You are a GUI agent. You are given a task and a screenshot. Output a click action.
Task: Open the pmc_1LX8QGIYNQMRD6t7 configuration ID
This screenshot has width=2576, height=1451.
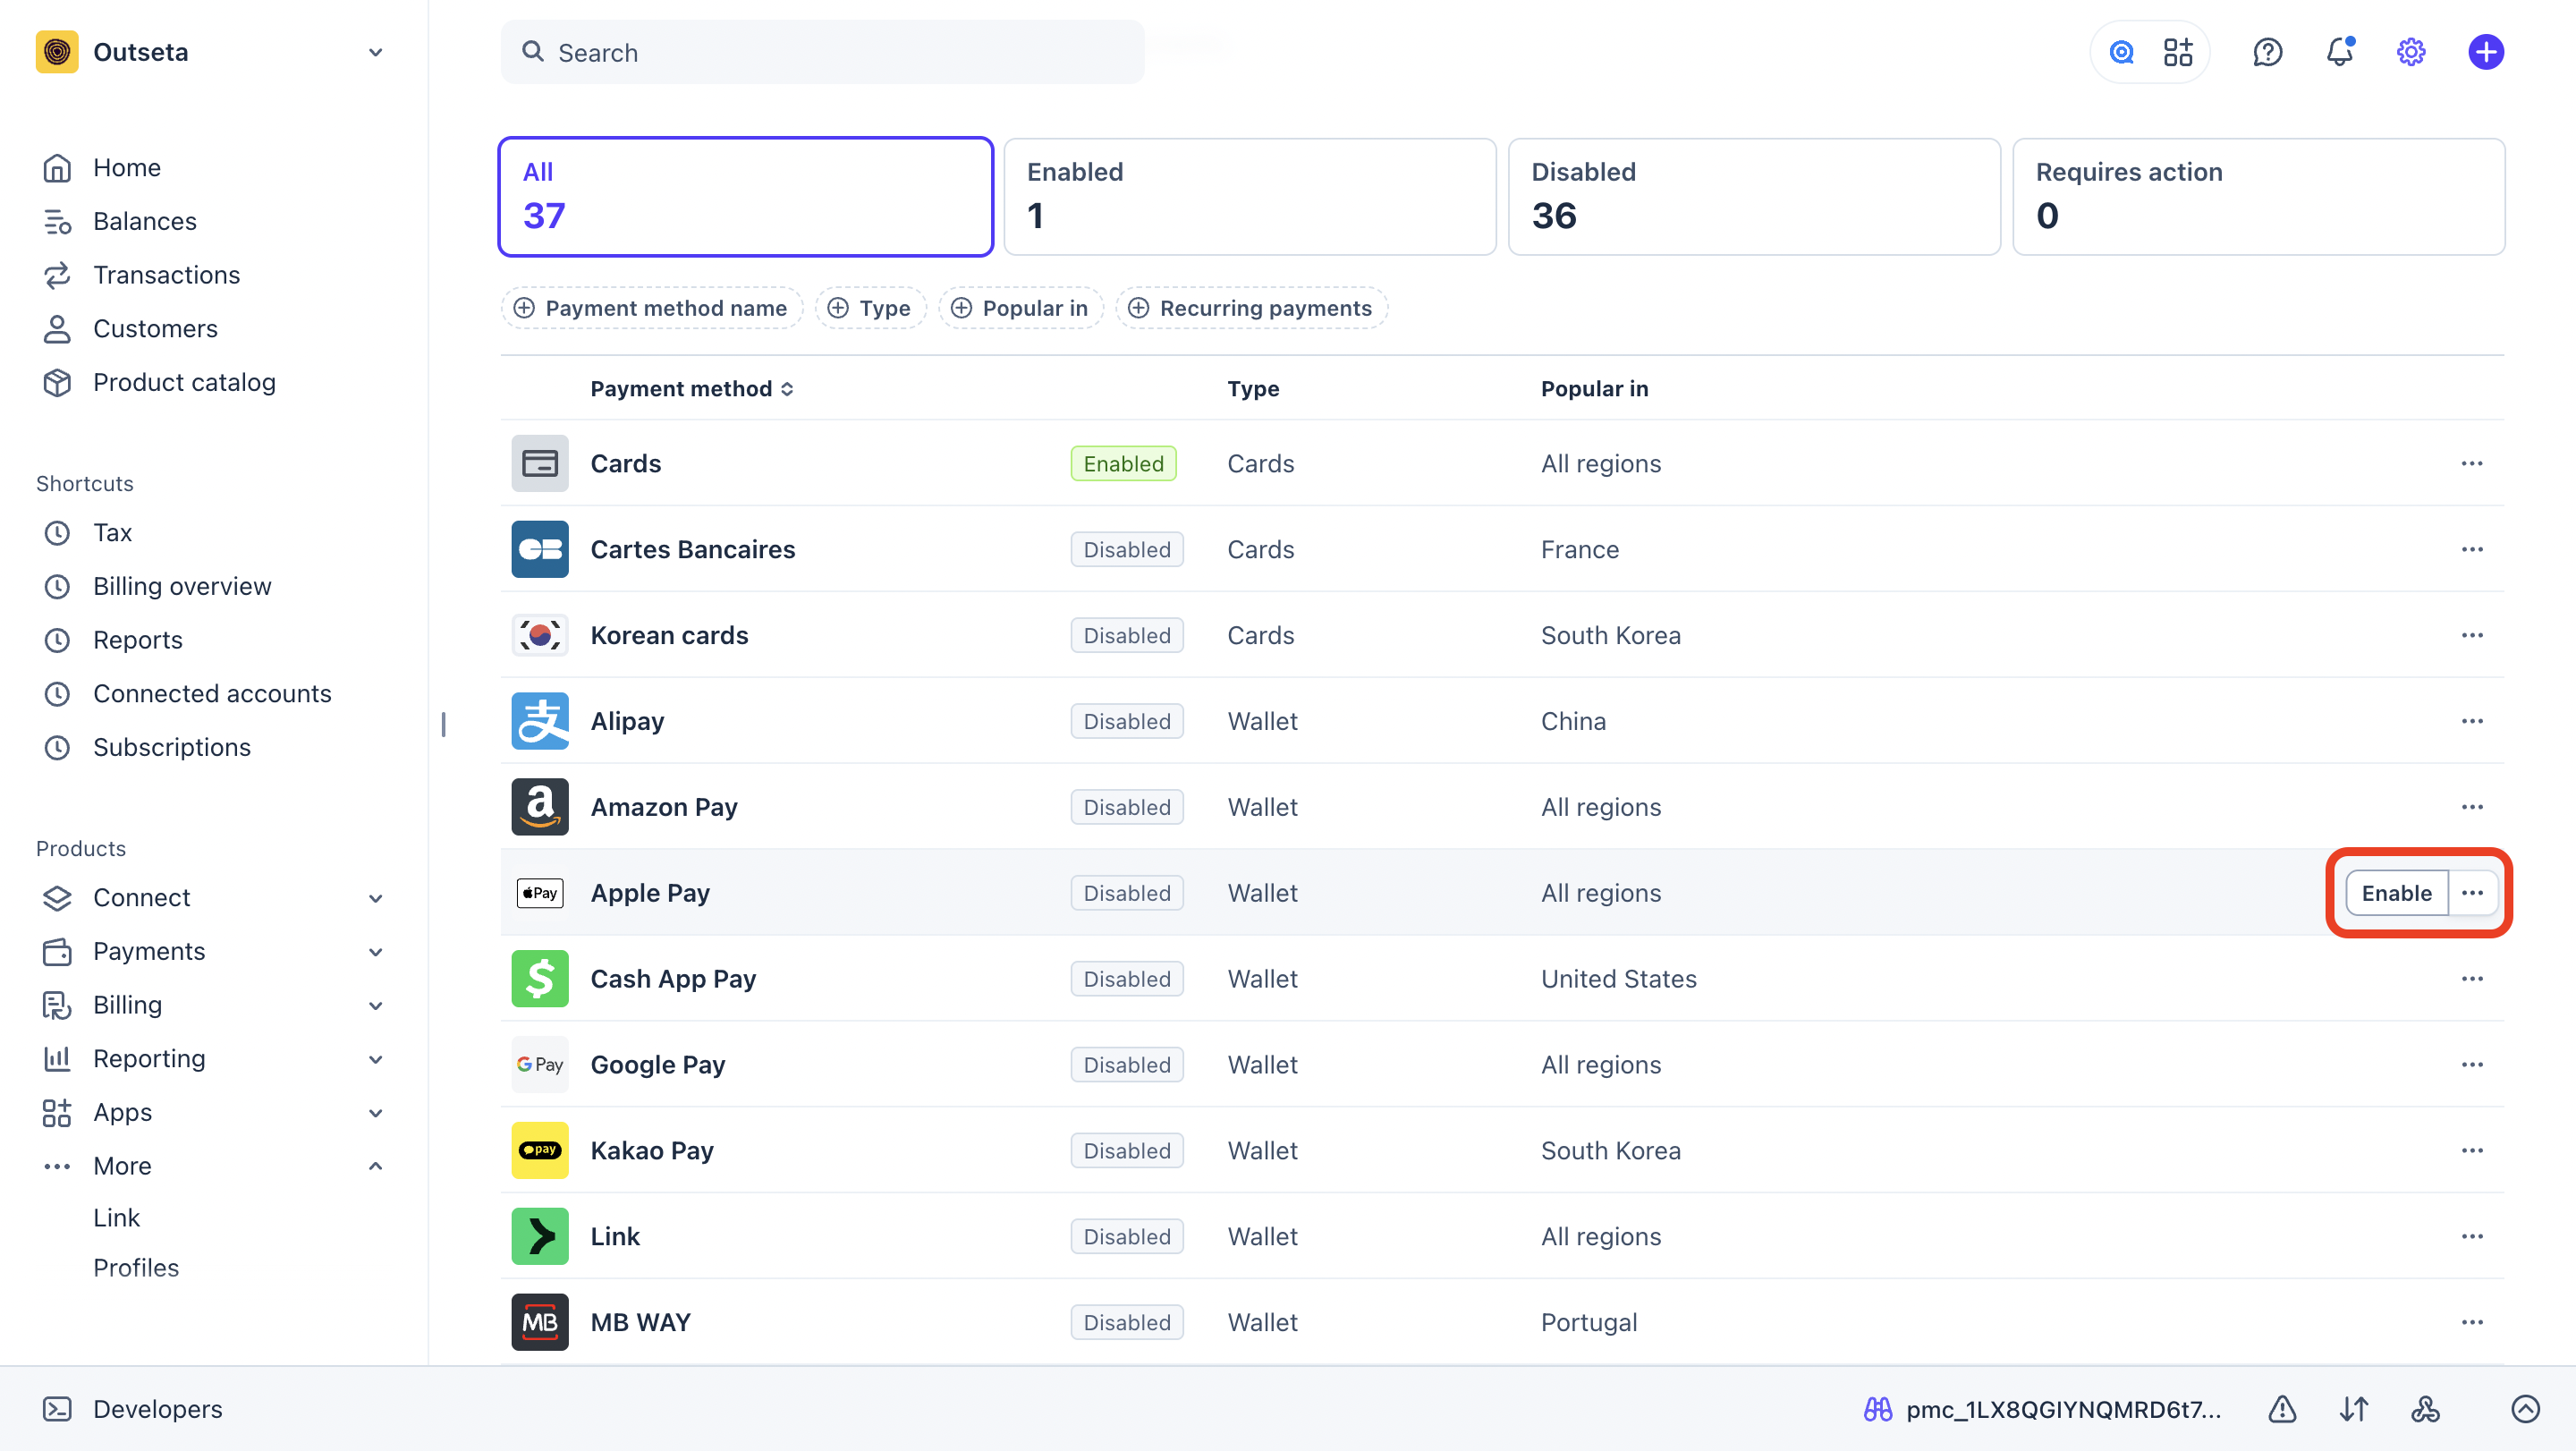pyautogui.click(x=2042, y=1410)
